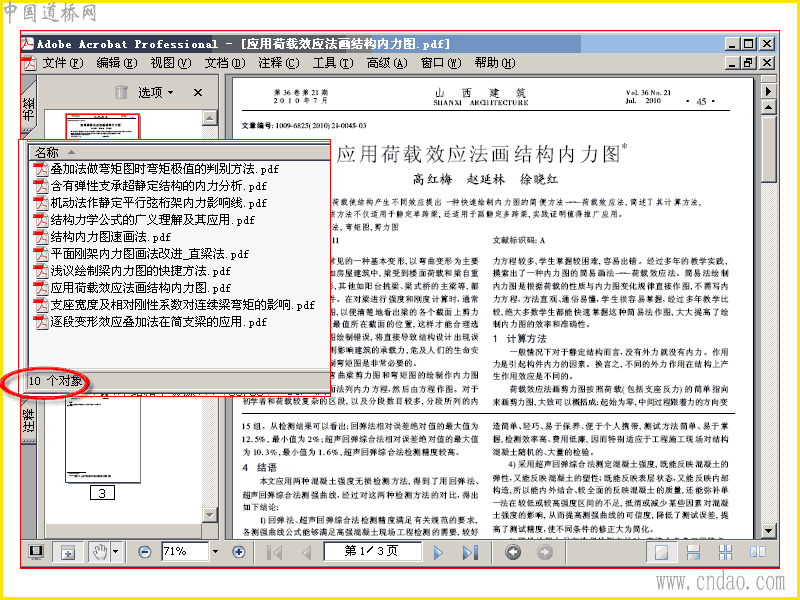Open the Hand tool dropdown arrow
800x600 pixels.
(x=115, y=552)
